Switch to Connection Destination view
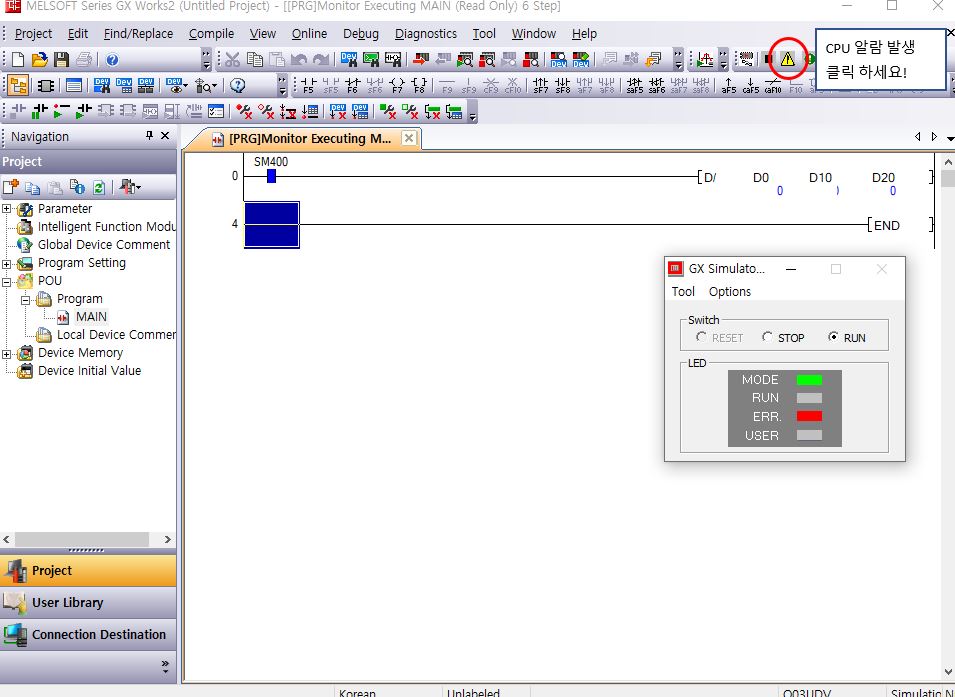The height and width of the screenshot is (697, 955). tap(88, 634)
